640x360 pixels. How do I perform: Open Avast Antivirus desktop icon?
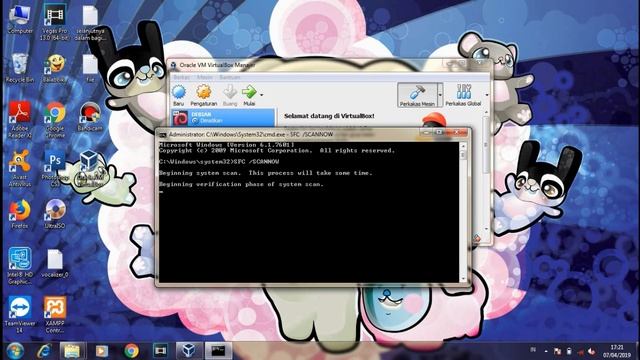pyautogui.click(x=20, y=168)
